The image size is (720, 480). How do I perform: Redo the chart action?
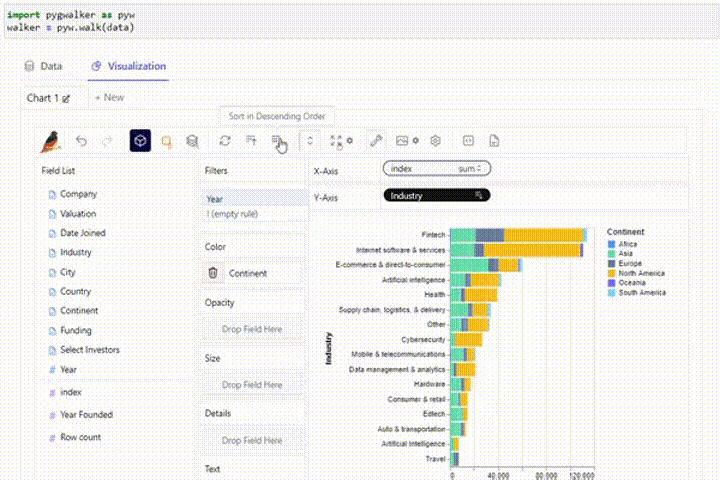[x=107, y=141]
